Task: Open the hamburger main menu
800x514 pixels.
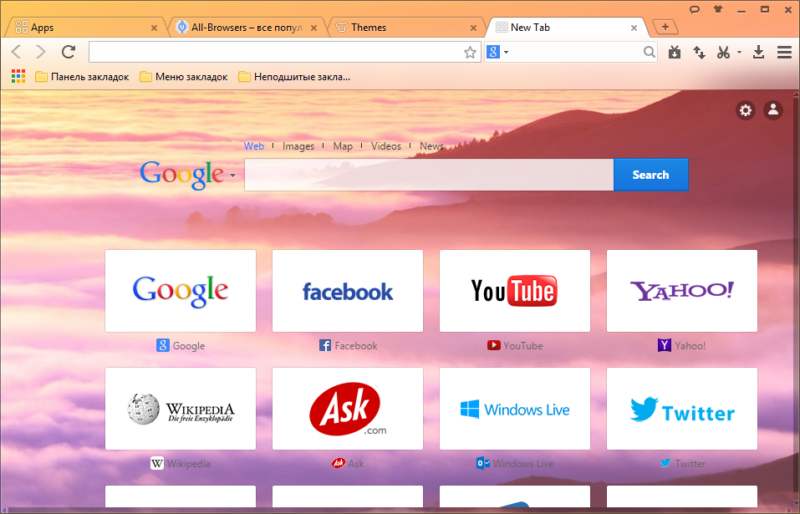Action: coord(782,52)
